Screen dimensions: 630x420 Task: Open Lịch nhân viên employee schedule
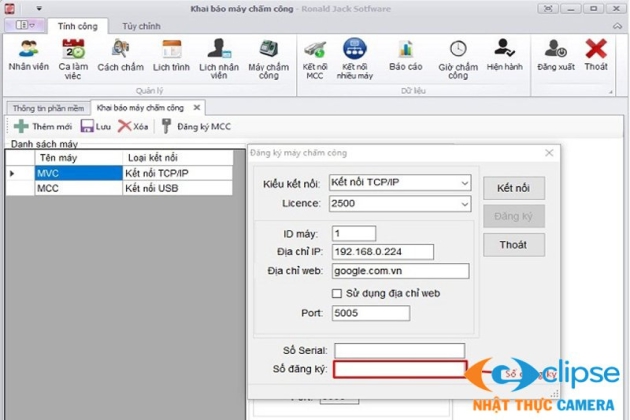[x=219, y=59]
